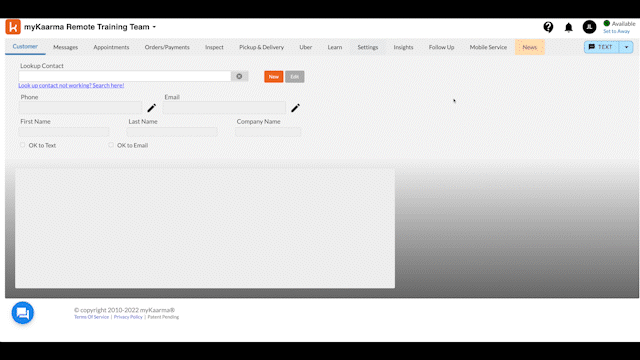Image resolution: width=640 pixels, height=360 pixels.
Task: Open the user profile avatar icon
Action: (x=589, y=27)
